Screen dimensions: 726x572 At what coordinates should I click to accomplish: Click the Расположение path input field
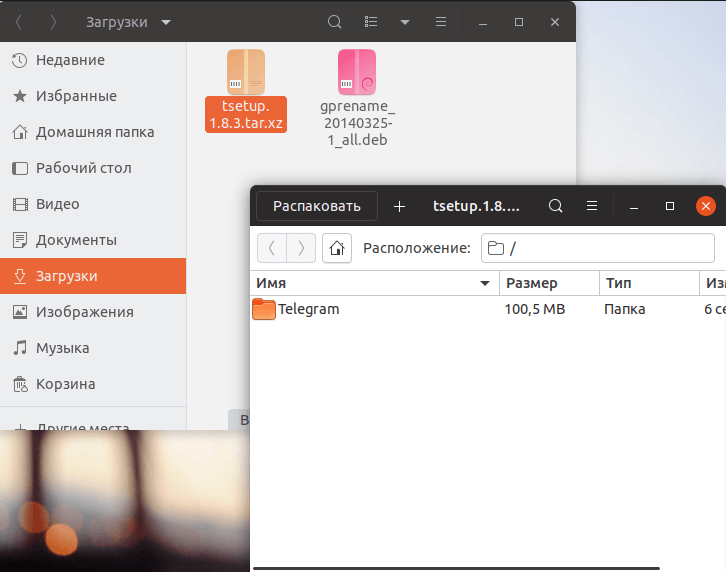coord(598,248)
